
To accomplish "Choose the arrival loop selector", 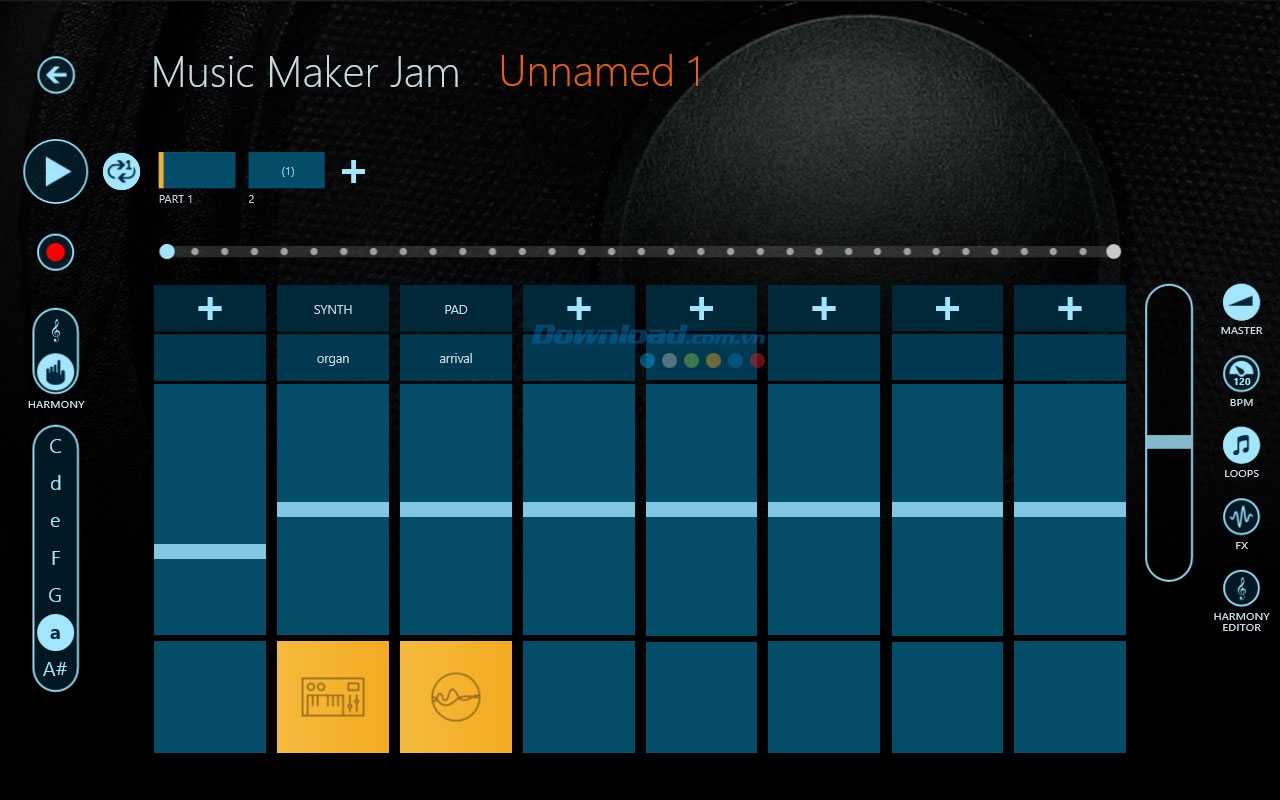I will [x=456, y=358].
